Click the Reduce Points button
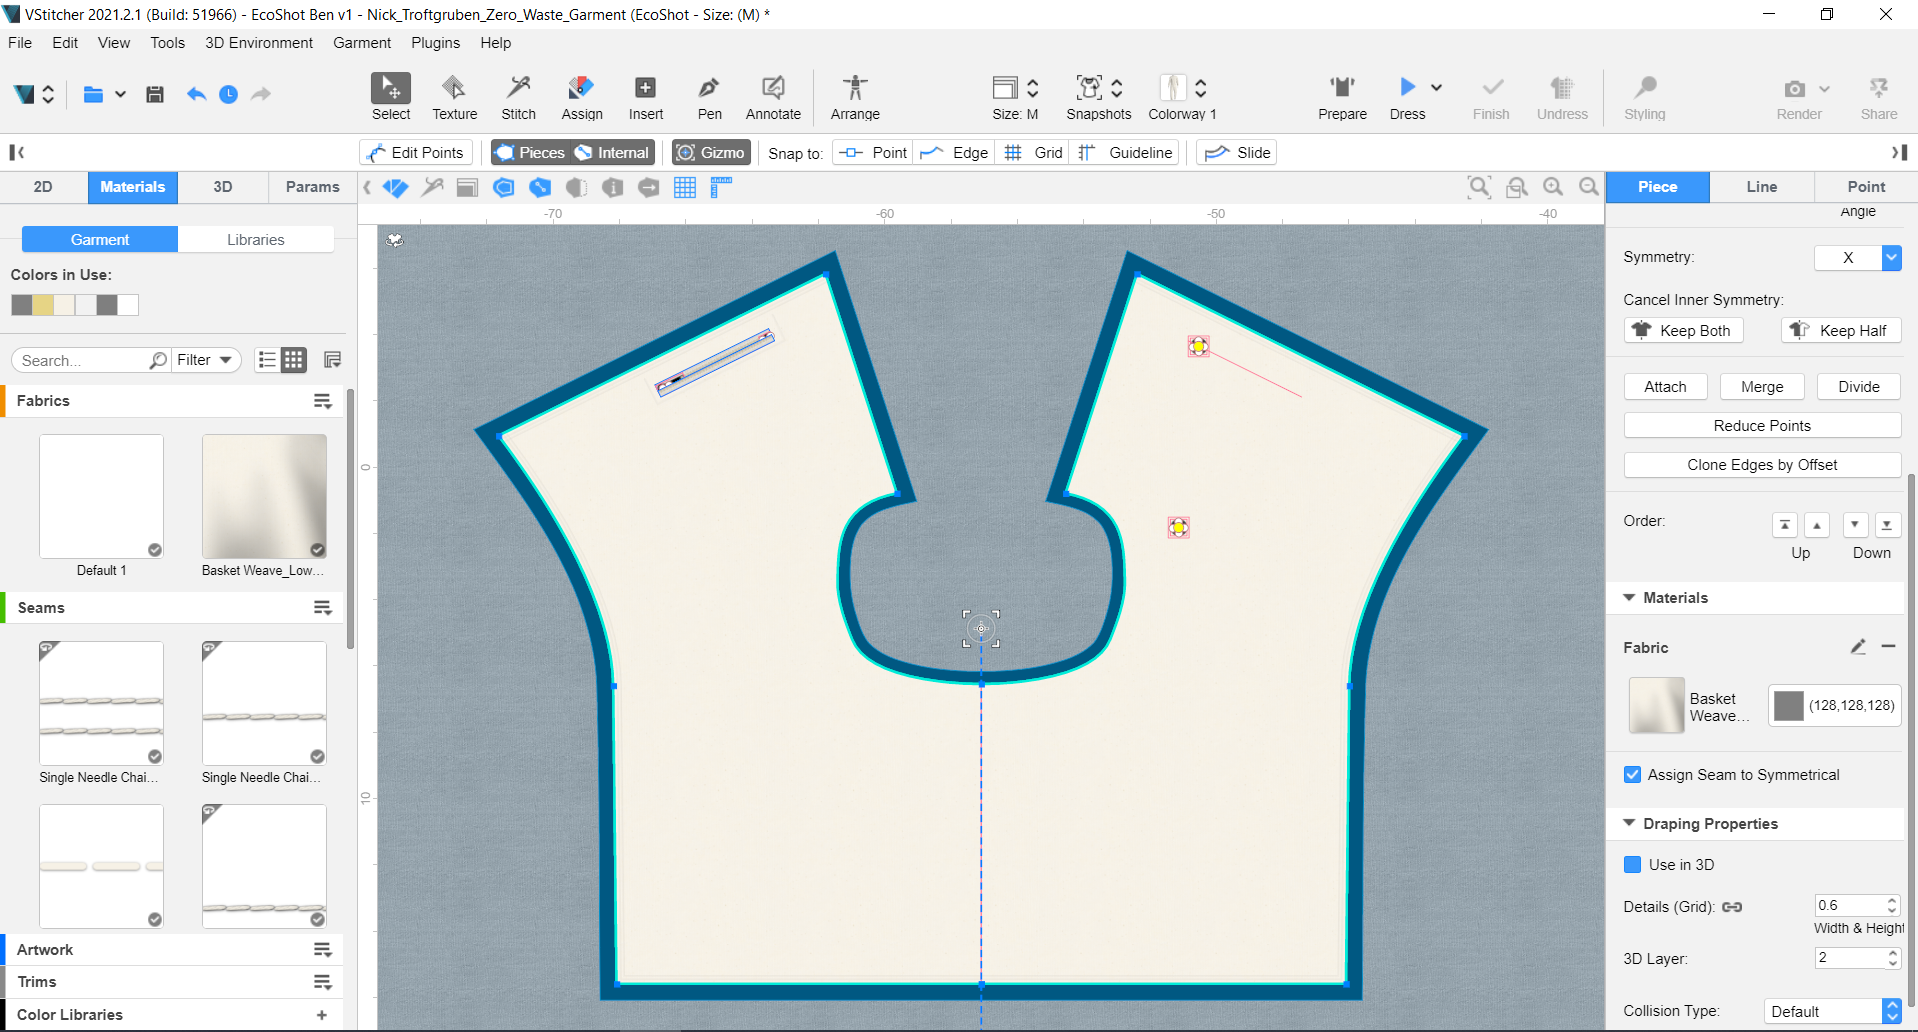 click(x=1761, y=426)
